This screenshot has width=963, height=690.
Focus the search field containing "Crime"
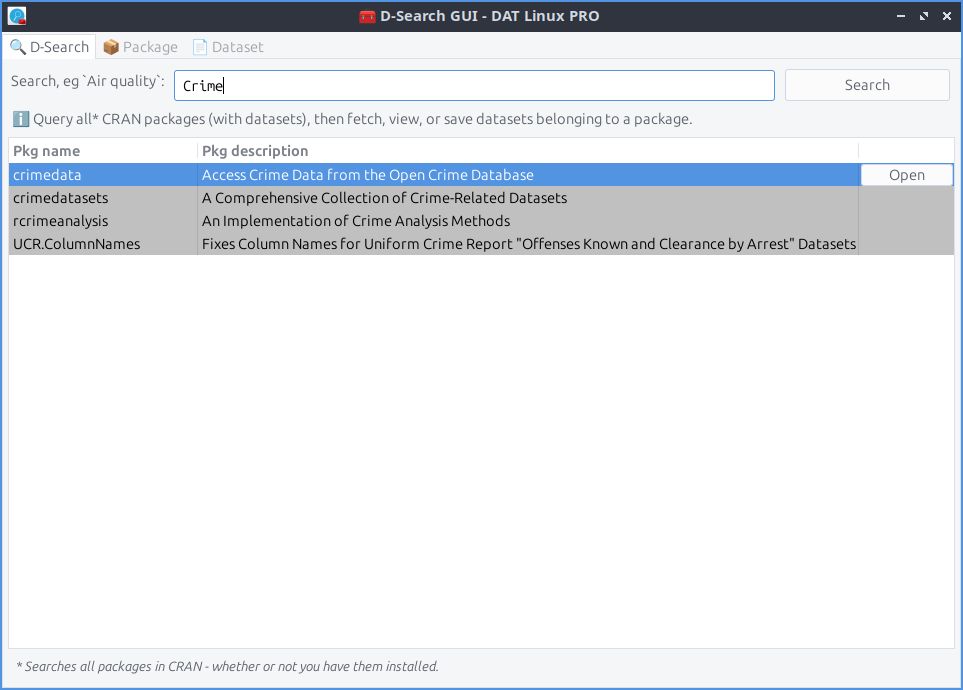(474, 86)
